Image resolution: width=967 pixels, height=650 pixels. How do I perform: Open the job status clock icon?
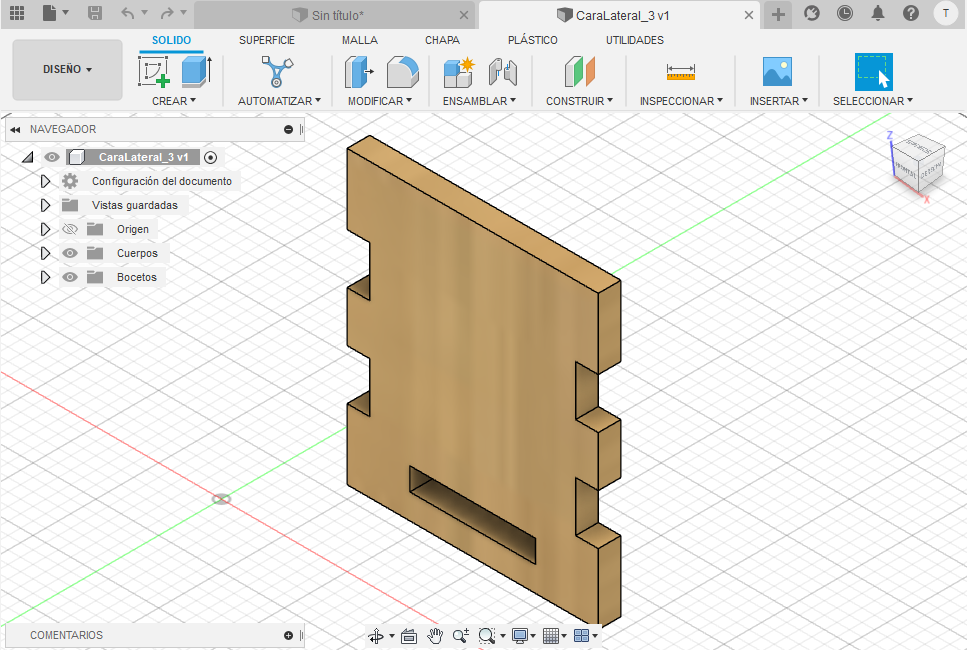[844, 13]
